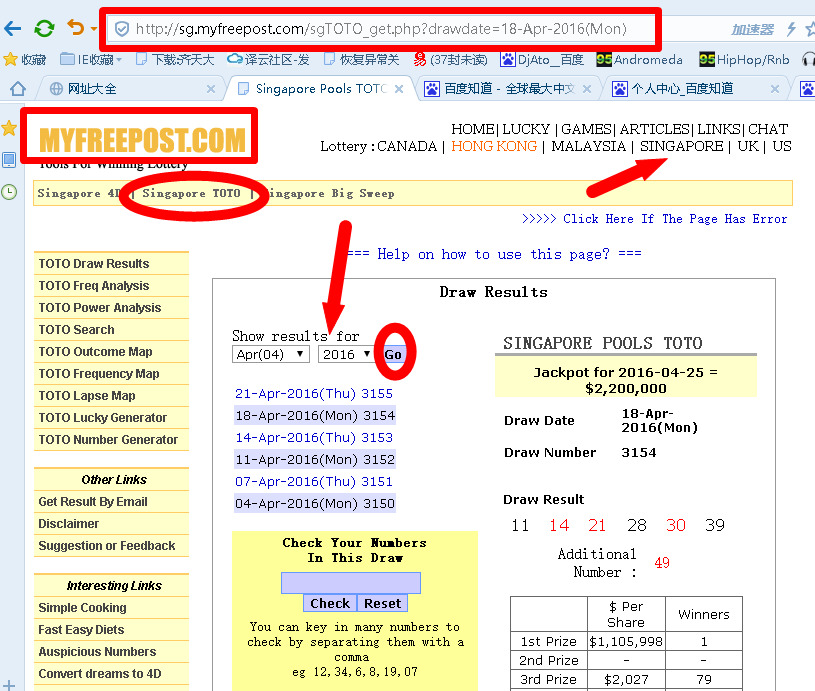Click the plus icon at sidebar bottom
Screen dimensions: 815x691
click(9, 685)
